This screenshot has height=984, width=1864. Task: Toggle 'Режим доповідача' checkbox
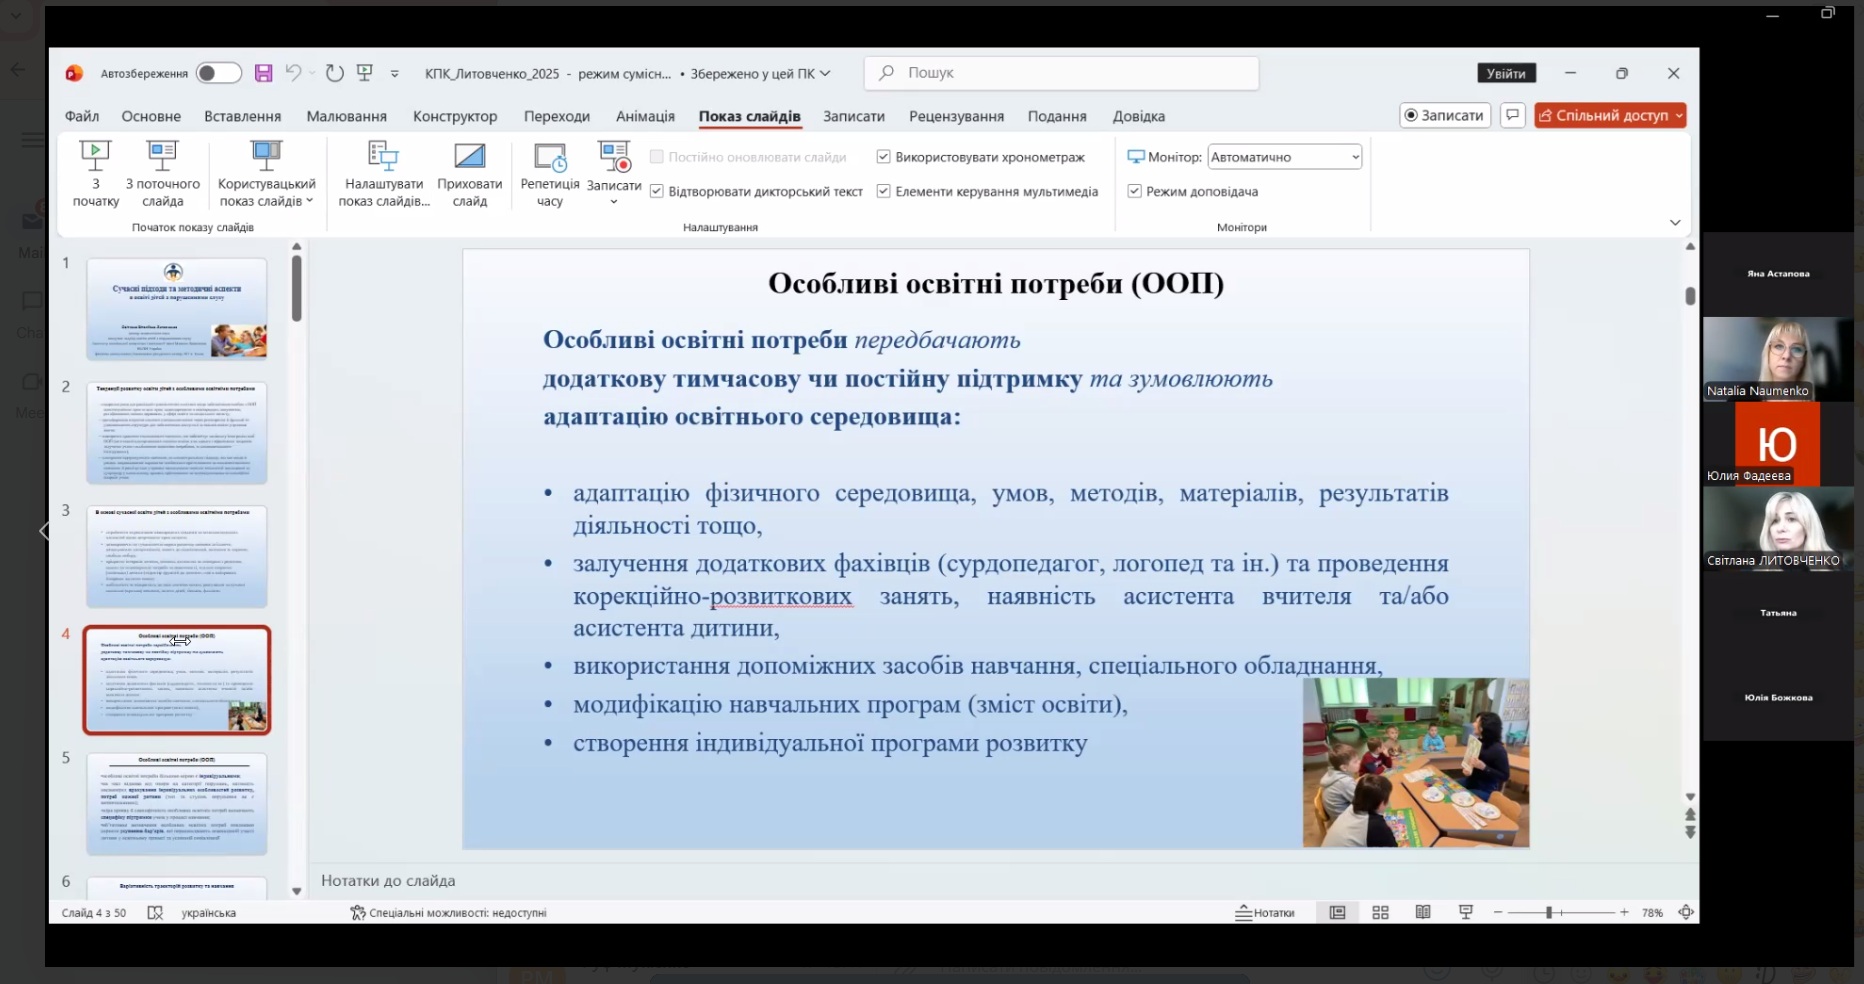(1135, 191)
